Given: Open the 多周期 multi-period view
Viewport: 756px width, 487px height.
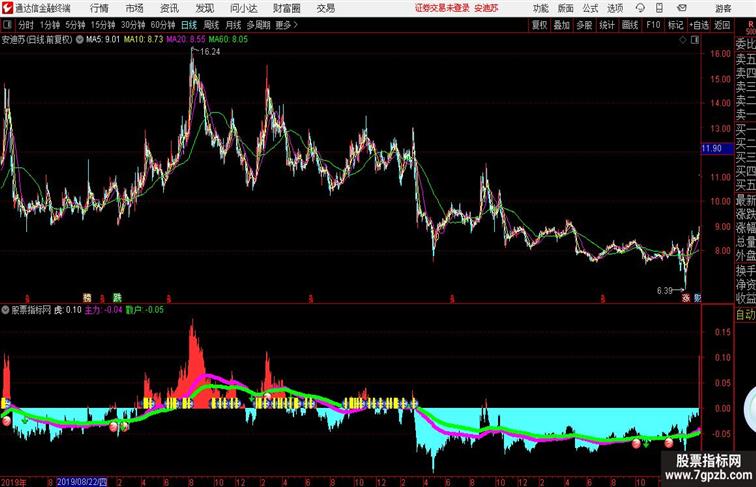Looking at the screenshot, I should point(258,25).
